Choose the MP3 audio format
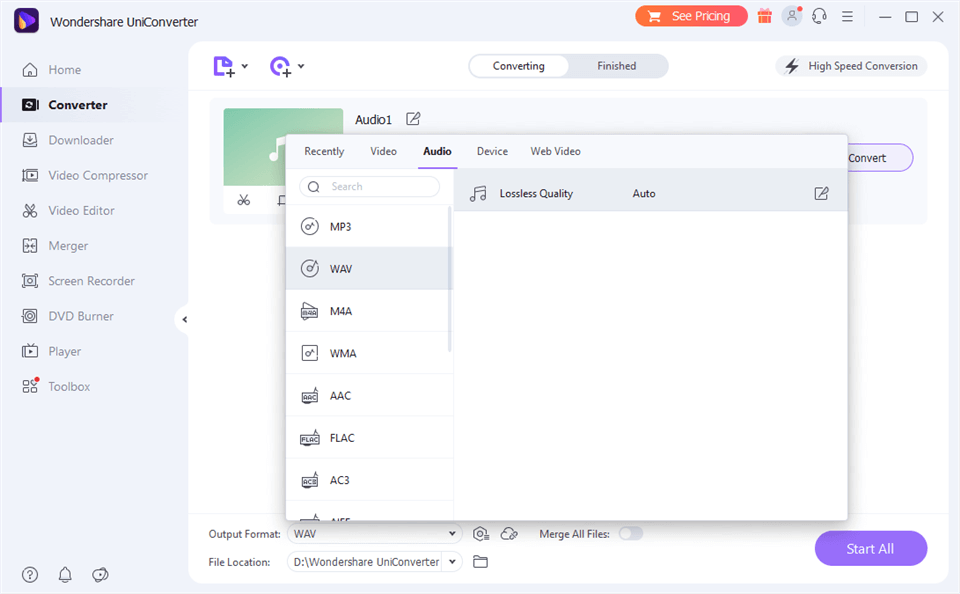Viewport: 960px width, 594px height. tap(369, 227)
